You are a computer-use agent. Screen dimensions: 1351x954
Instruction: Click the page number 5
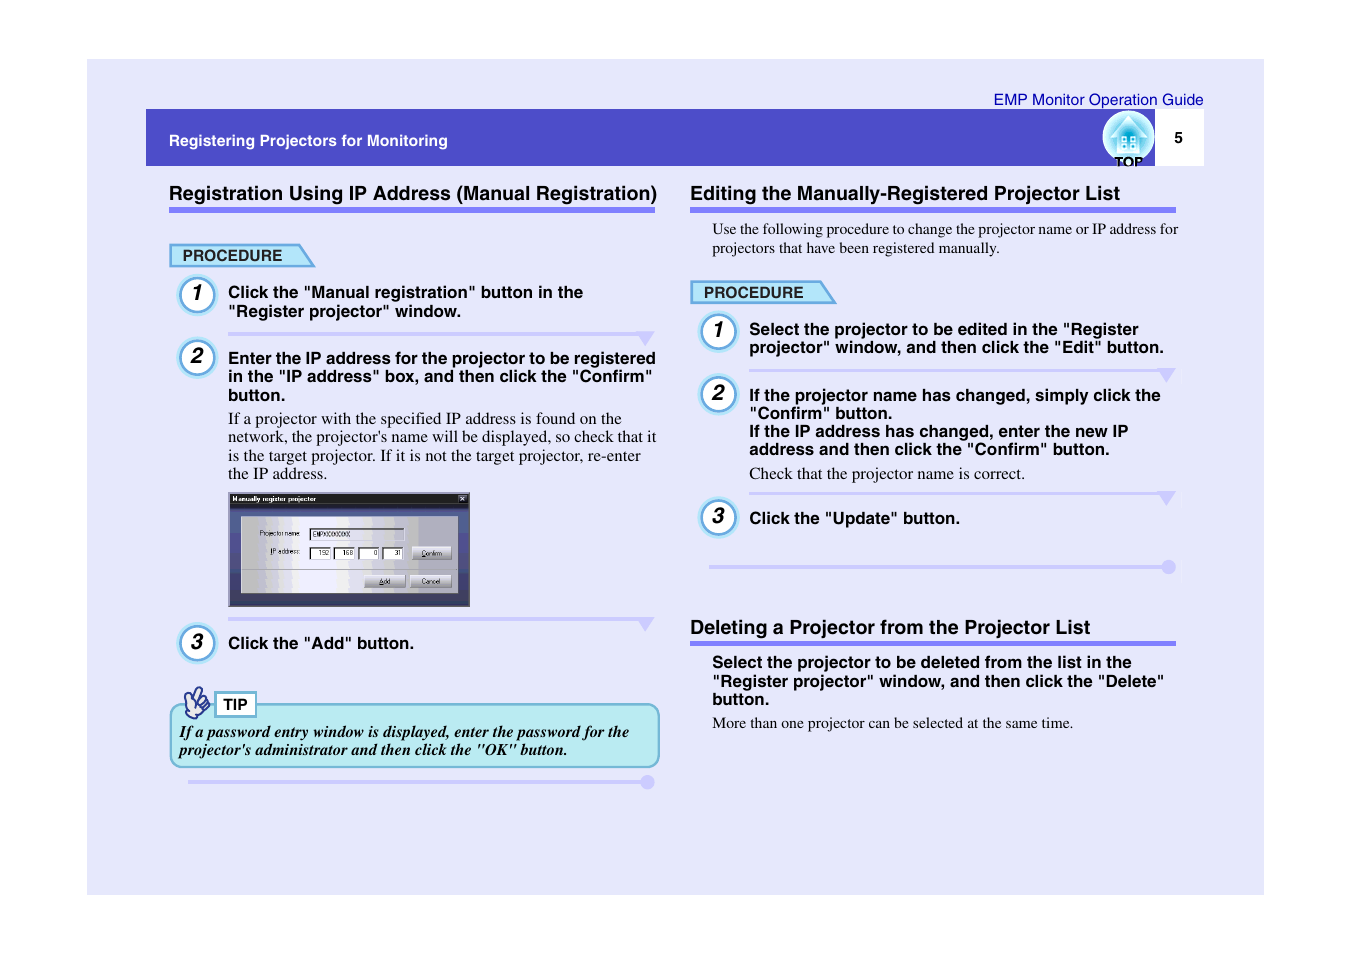click(1178, 138)
